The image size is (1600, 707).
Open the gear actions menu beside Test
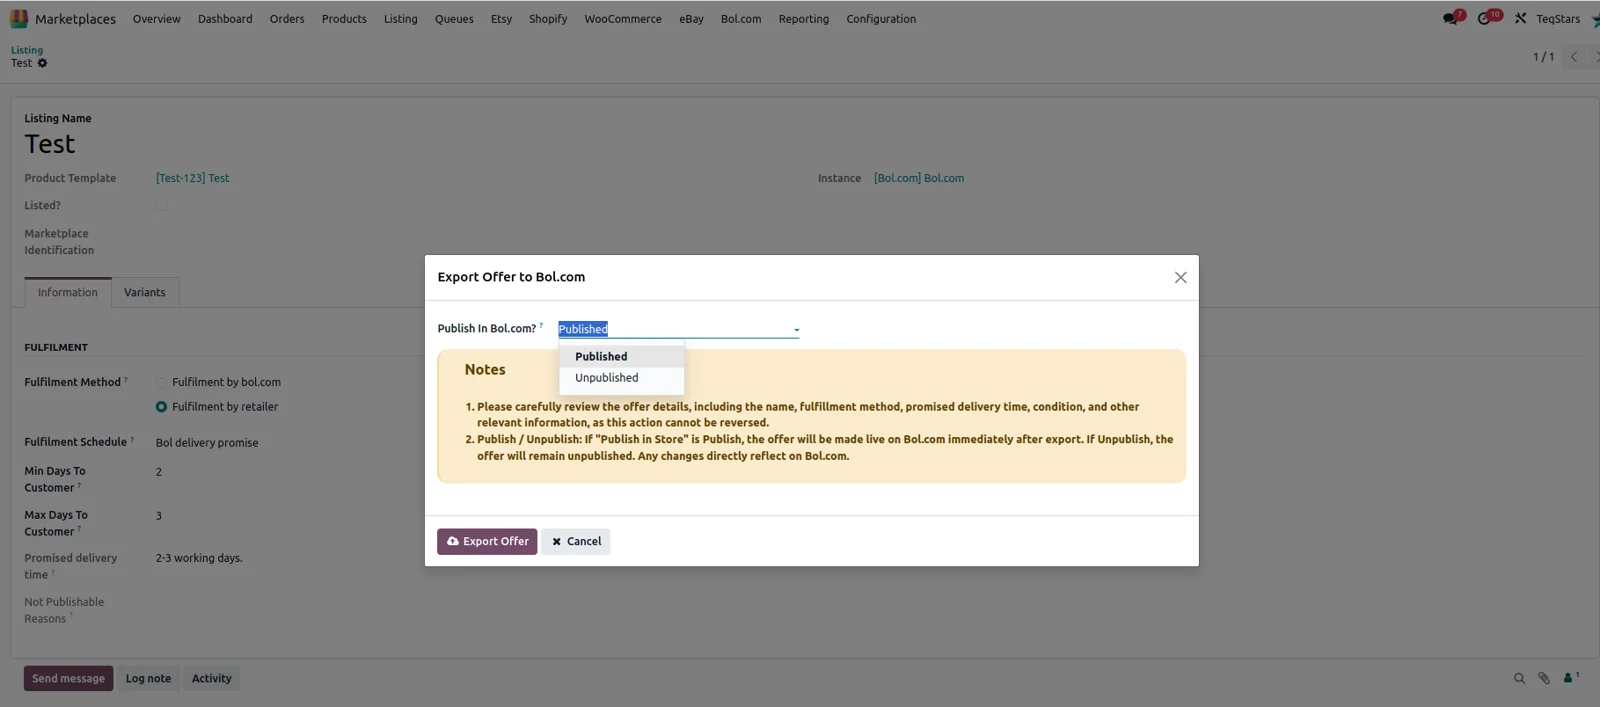pos(42,63)
